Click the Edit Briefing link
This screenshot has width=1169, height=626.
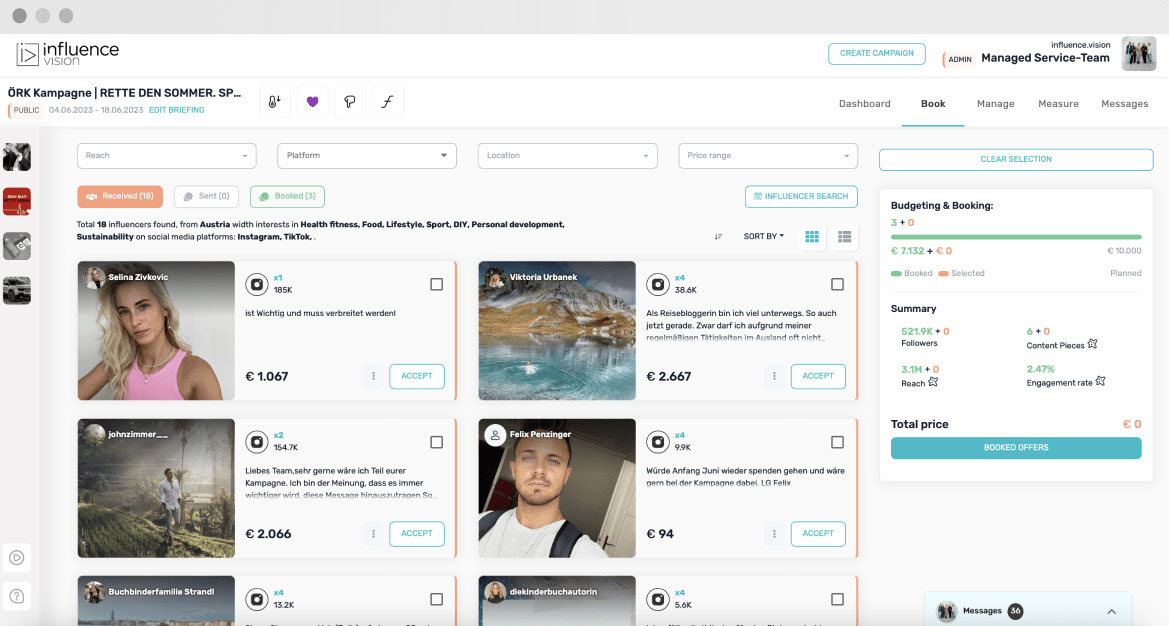point(176,110)
